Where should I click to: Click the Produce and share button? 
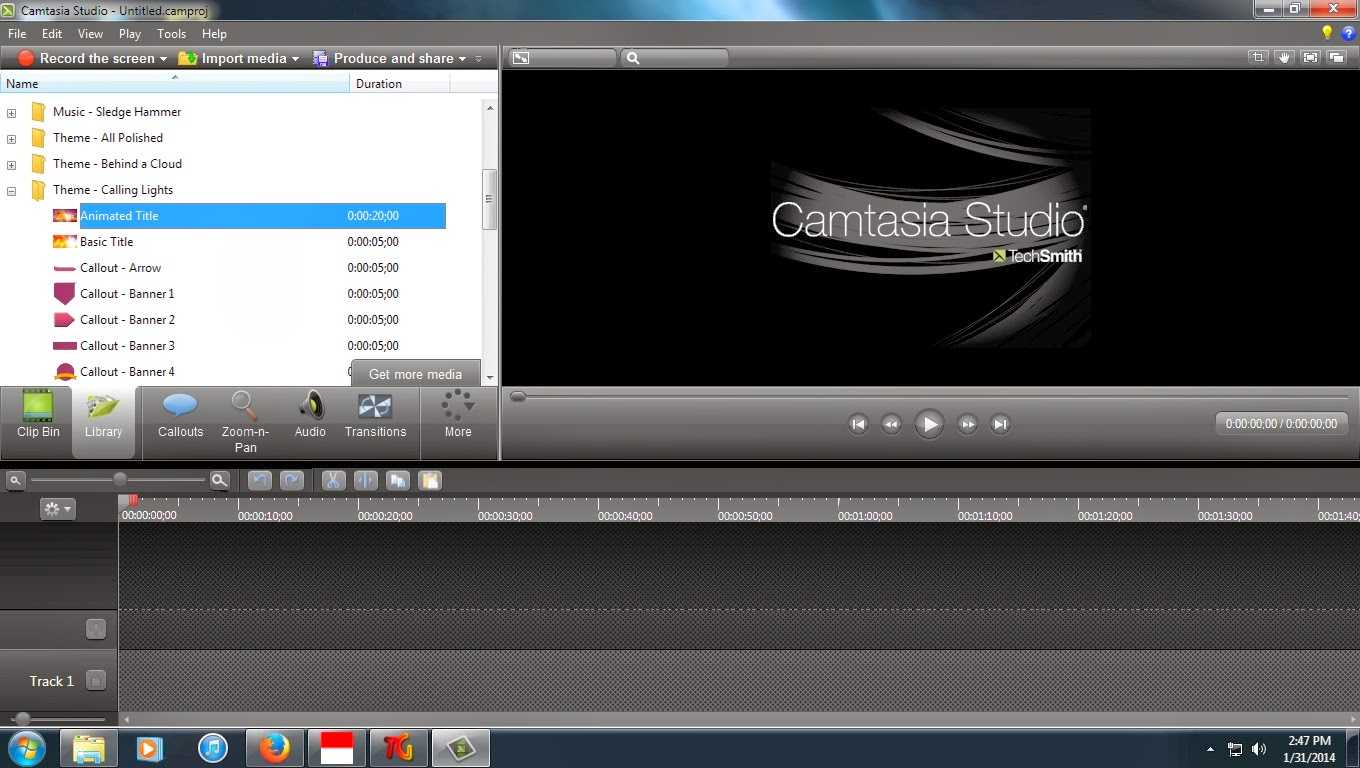(383, 59)
